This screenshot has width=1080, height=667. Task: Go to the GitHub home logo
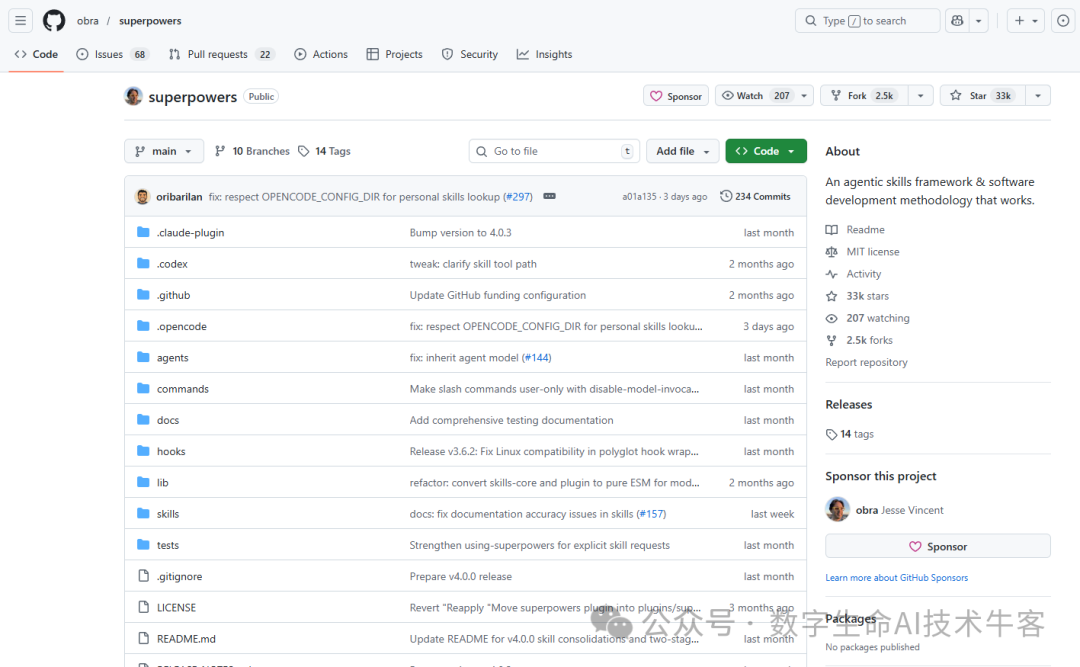point(54,21)
